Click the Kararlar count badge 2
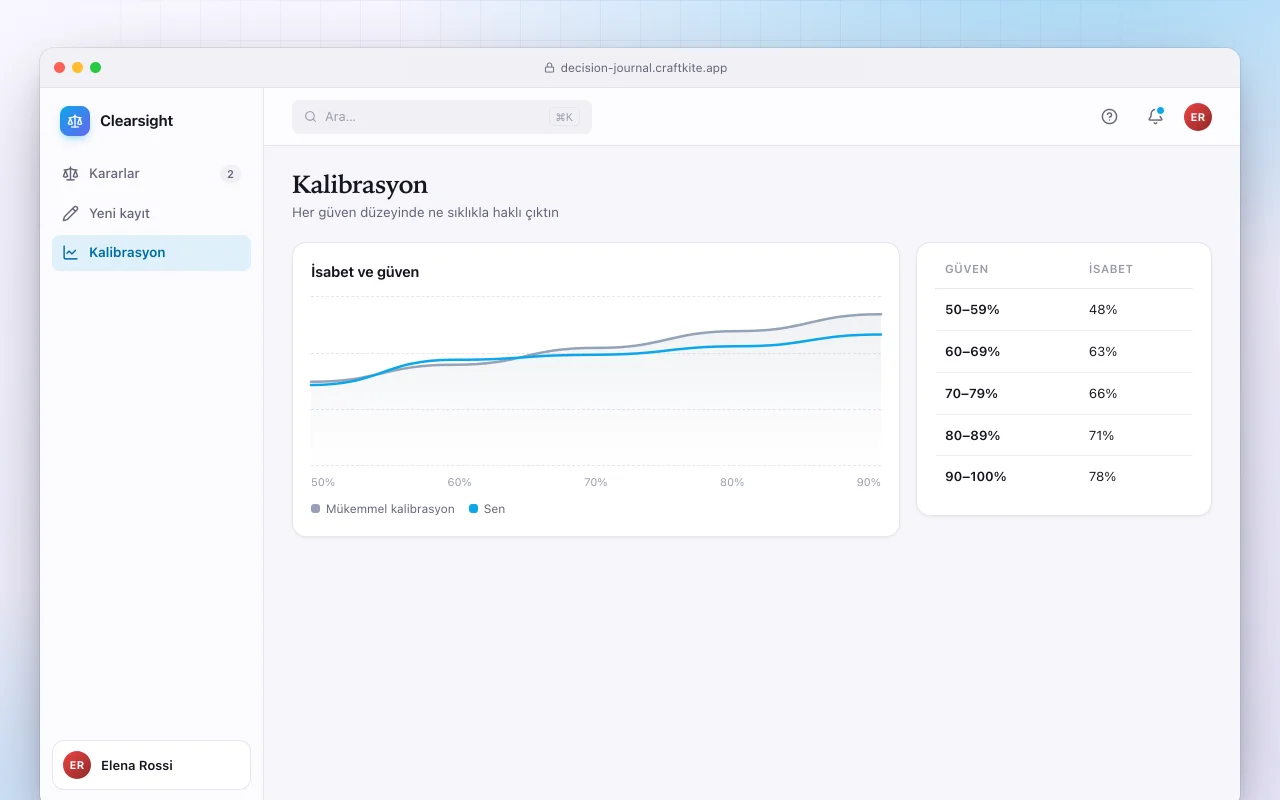Image resolution: width=1280 pixels, height=800 pixels. tap(230, 174)
